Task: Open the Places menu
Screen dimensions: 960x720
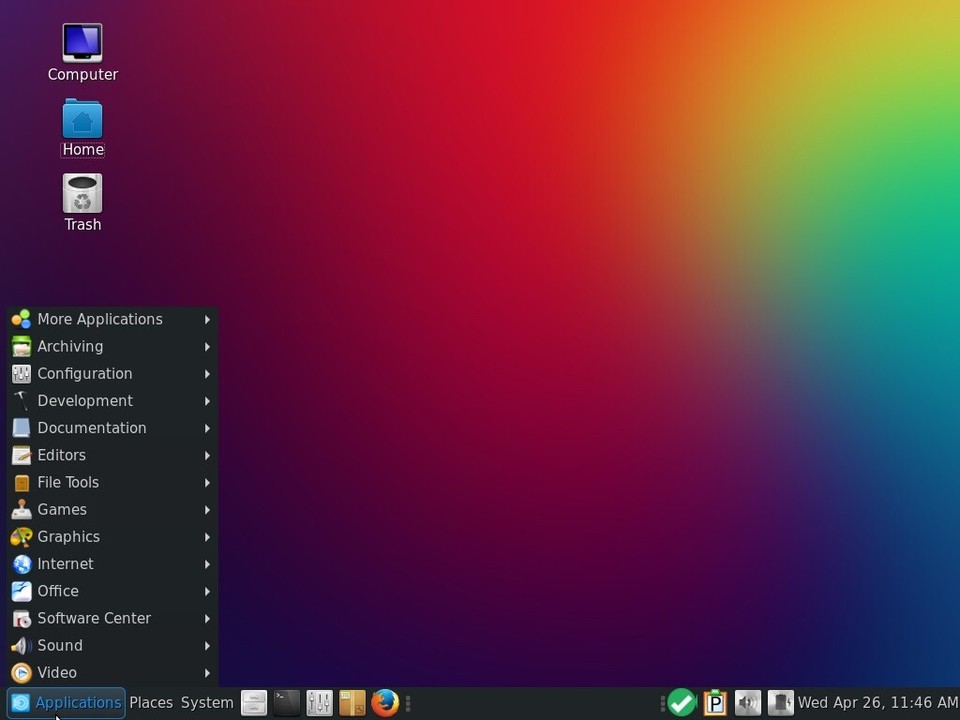Action: [x=151, y=702]
